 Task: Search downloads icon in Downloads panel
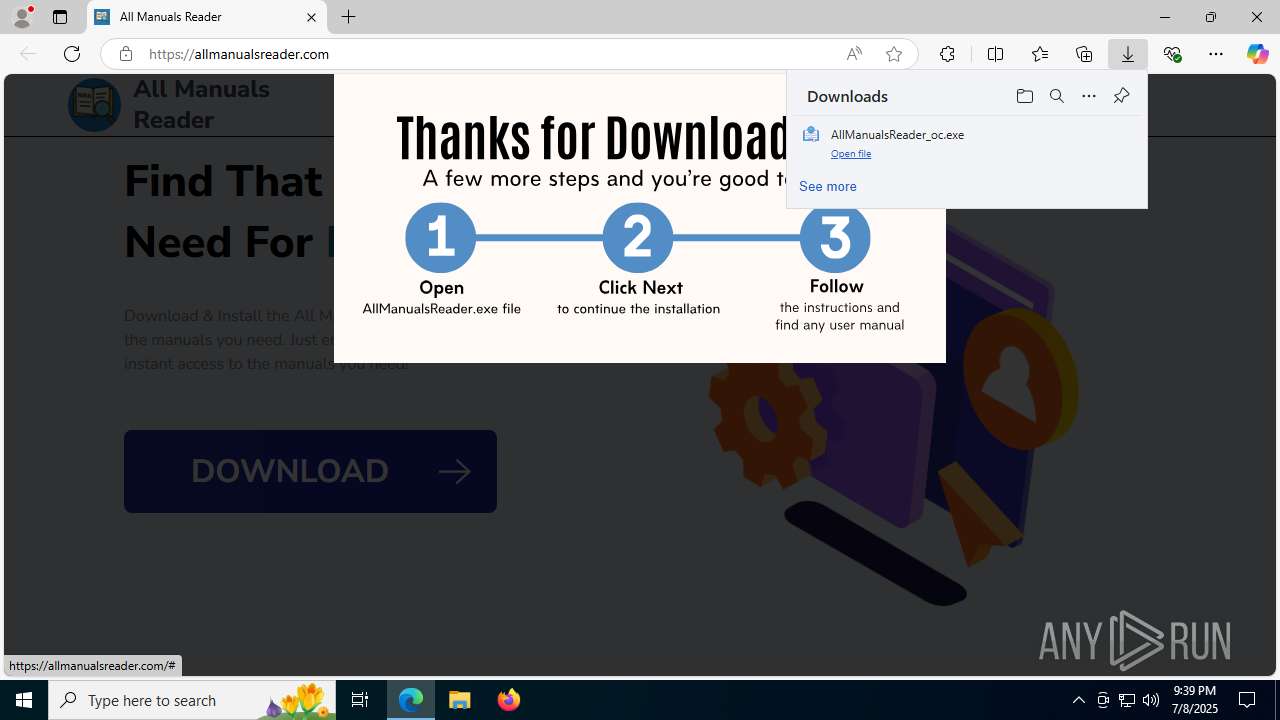click(x=1057, y=96)
